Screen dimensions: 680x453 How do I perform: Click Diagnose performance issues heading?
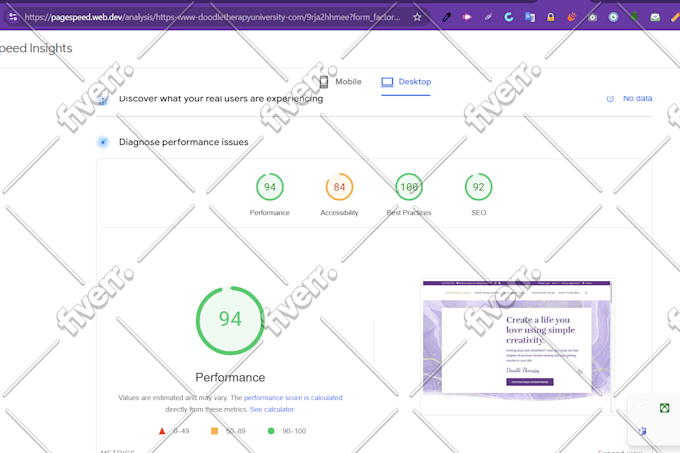183,142
